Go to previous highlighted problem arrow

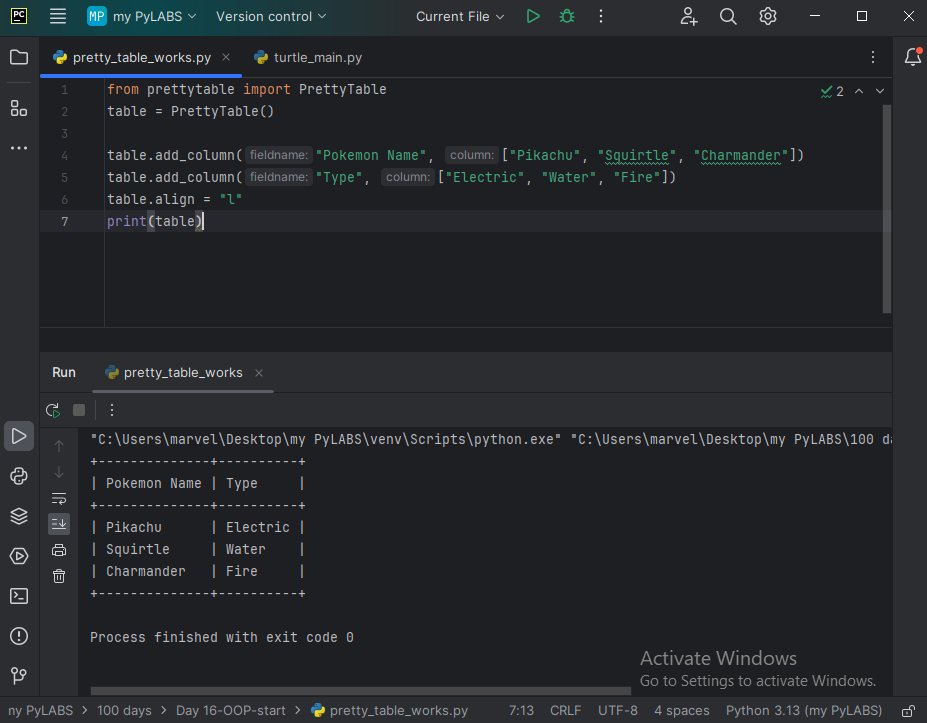tap(859, 91)
